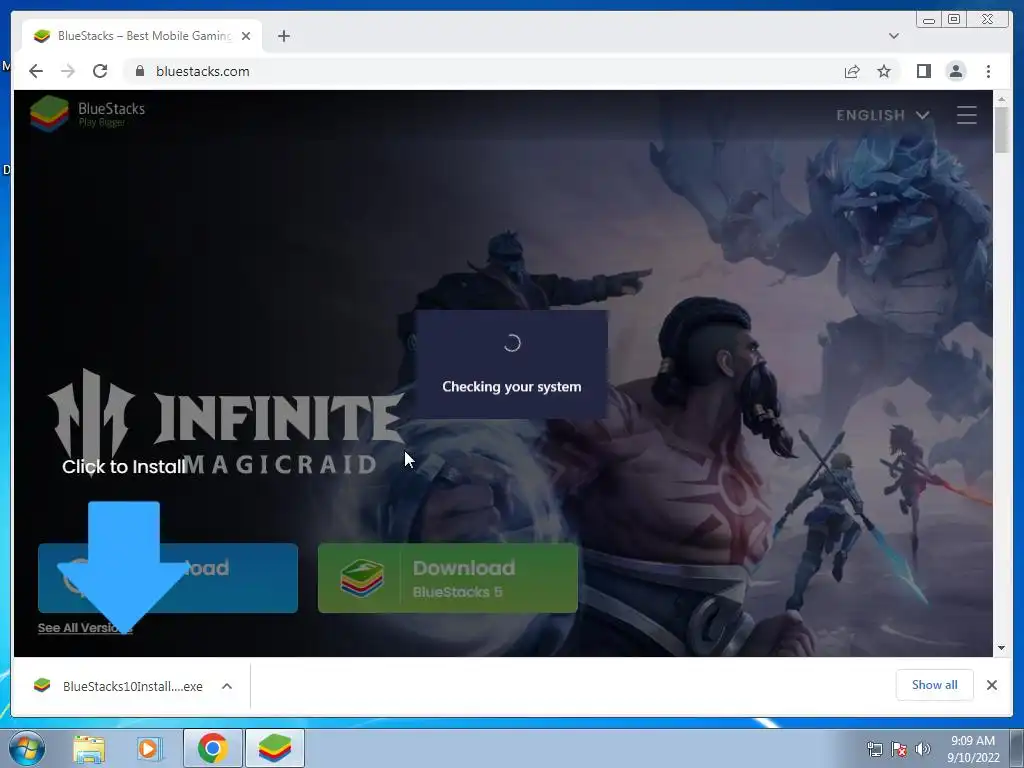Expand the download item options chevron
Image resolution: width=1024 pixels, height=768 pixels.
[227, 686]
